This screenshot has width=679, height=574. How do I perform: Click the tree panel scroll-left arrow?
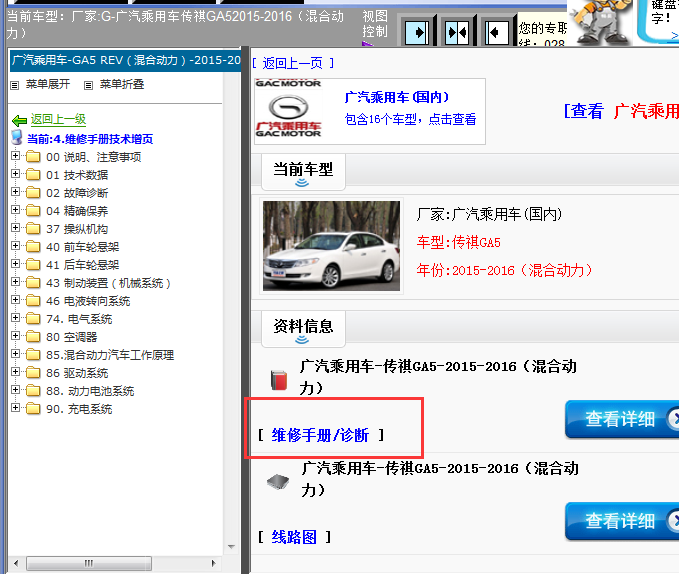(x=16, y=563)
